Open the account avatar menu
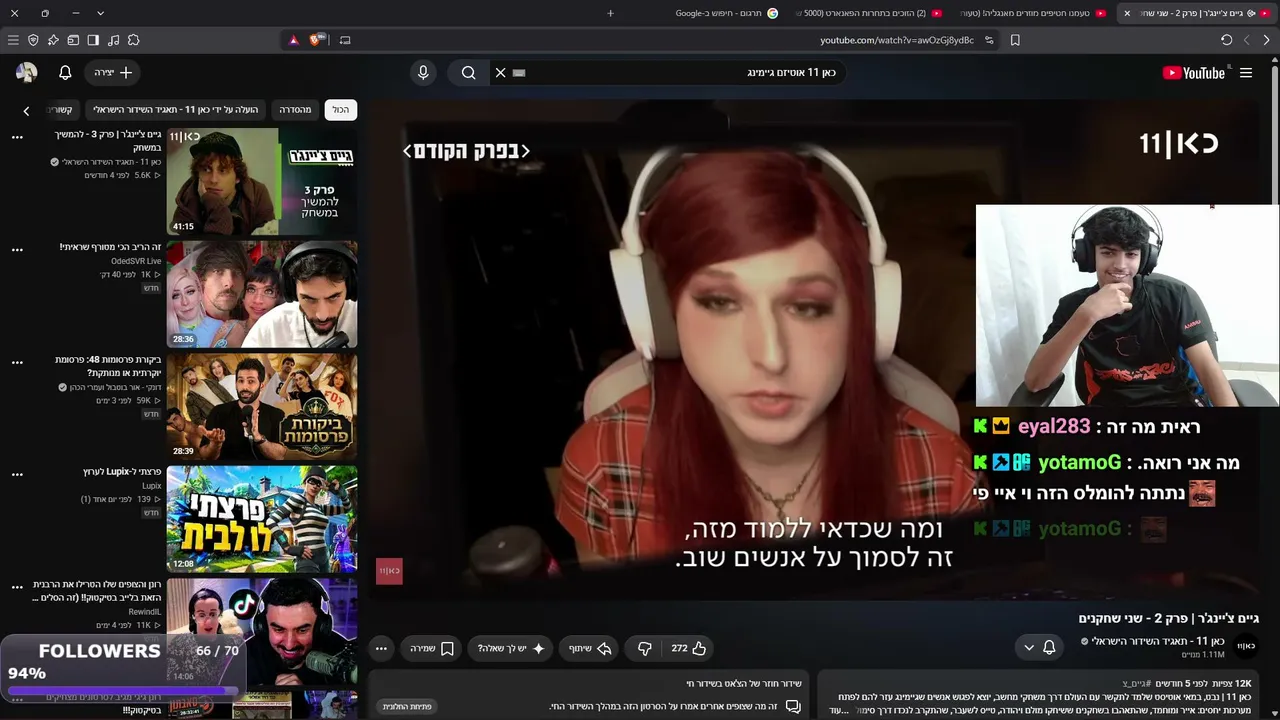Screen dimensions: 1280x720 pyautogui.click(x=26, y=73)
